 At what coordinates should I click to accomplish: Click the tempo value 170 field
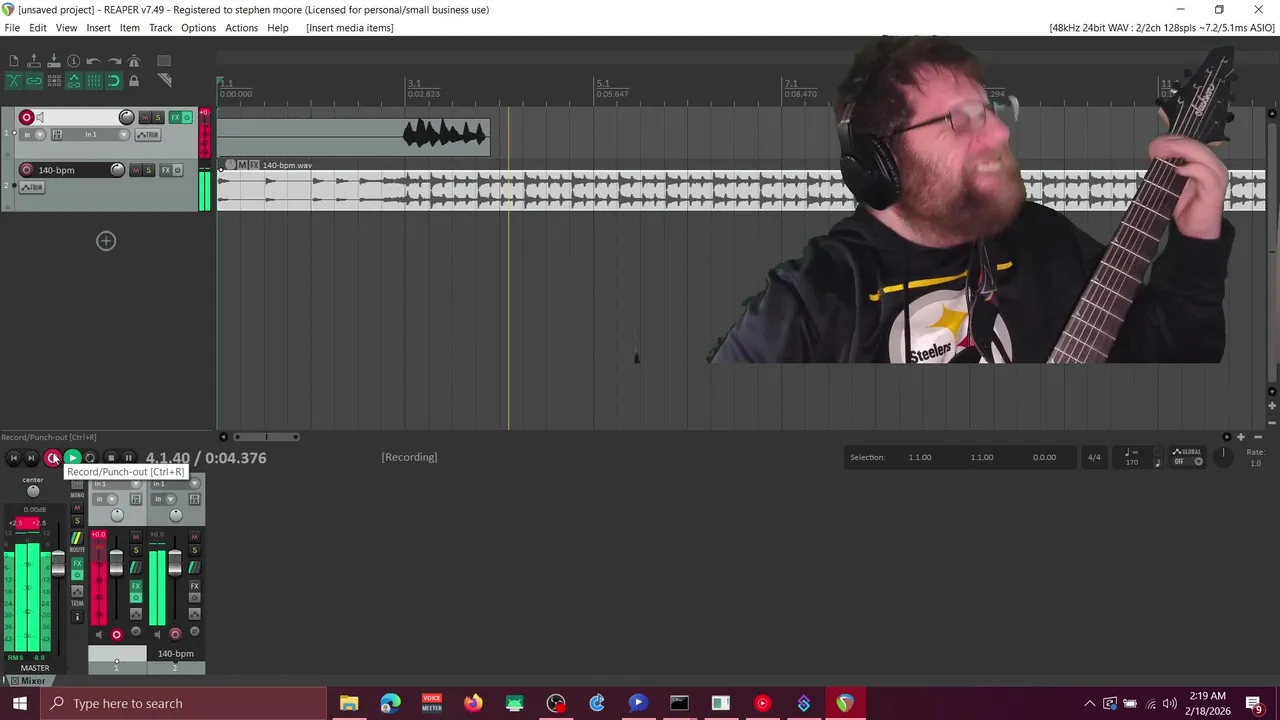coord(1132,462)
